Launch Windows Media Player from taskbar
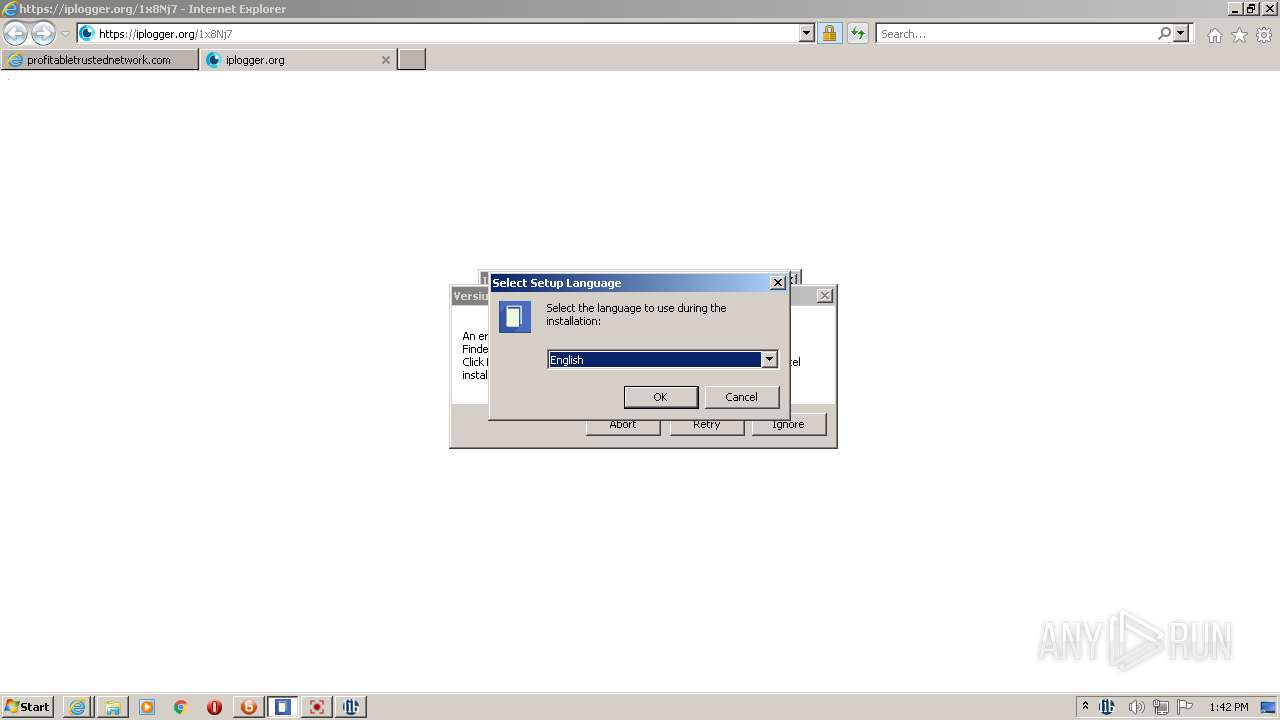This screenshot has width=1280, height=720. click(147, 707)
